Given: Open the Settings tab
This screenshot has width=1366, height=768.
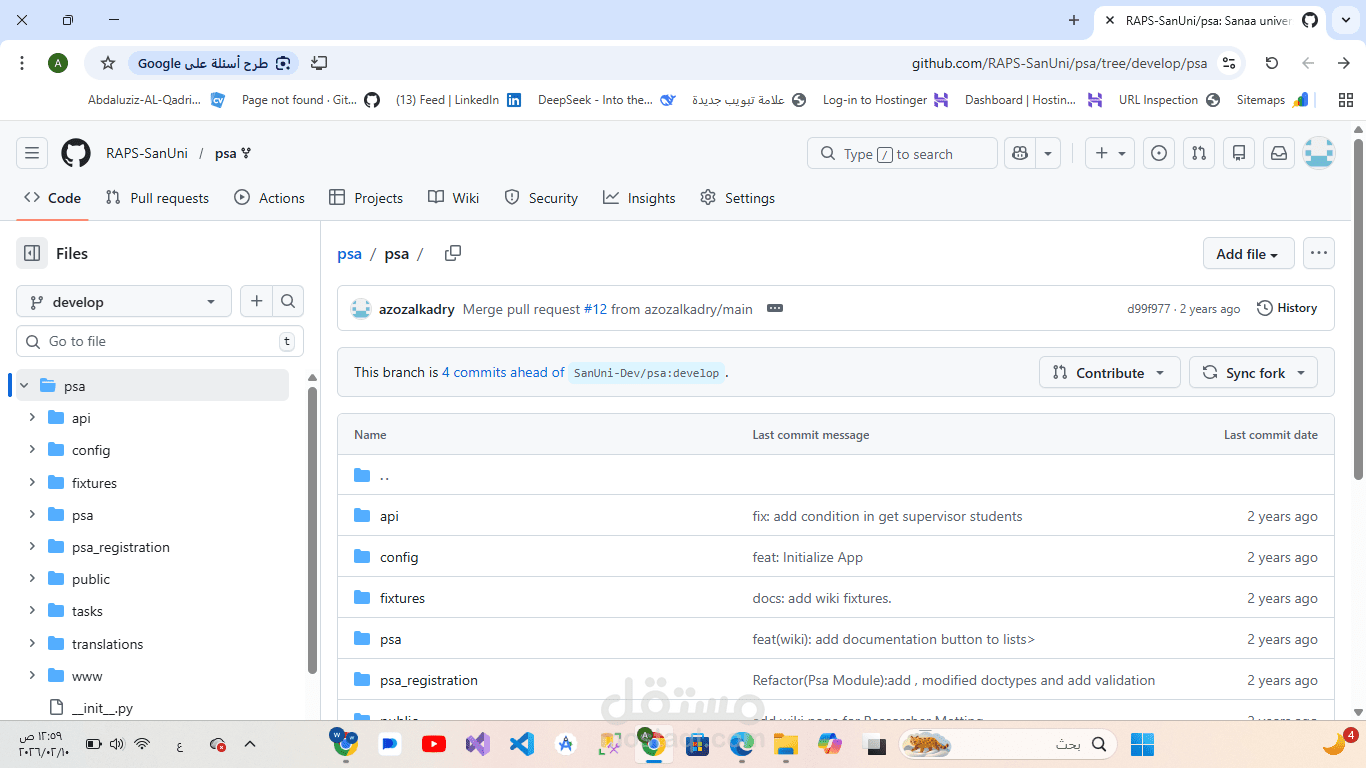Looking at the screenshot, I should click(737, 198).
